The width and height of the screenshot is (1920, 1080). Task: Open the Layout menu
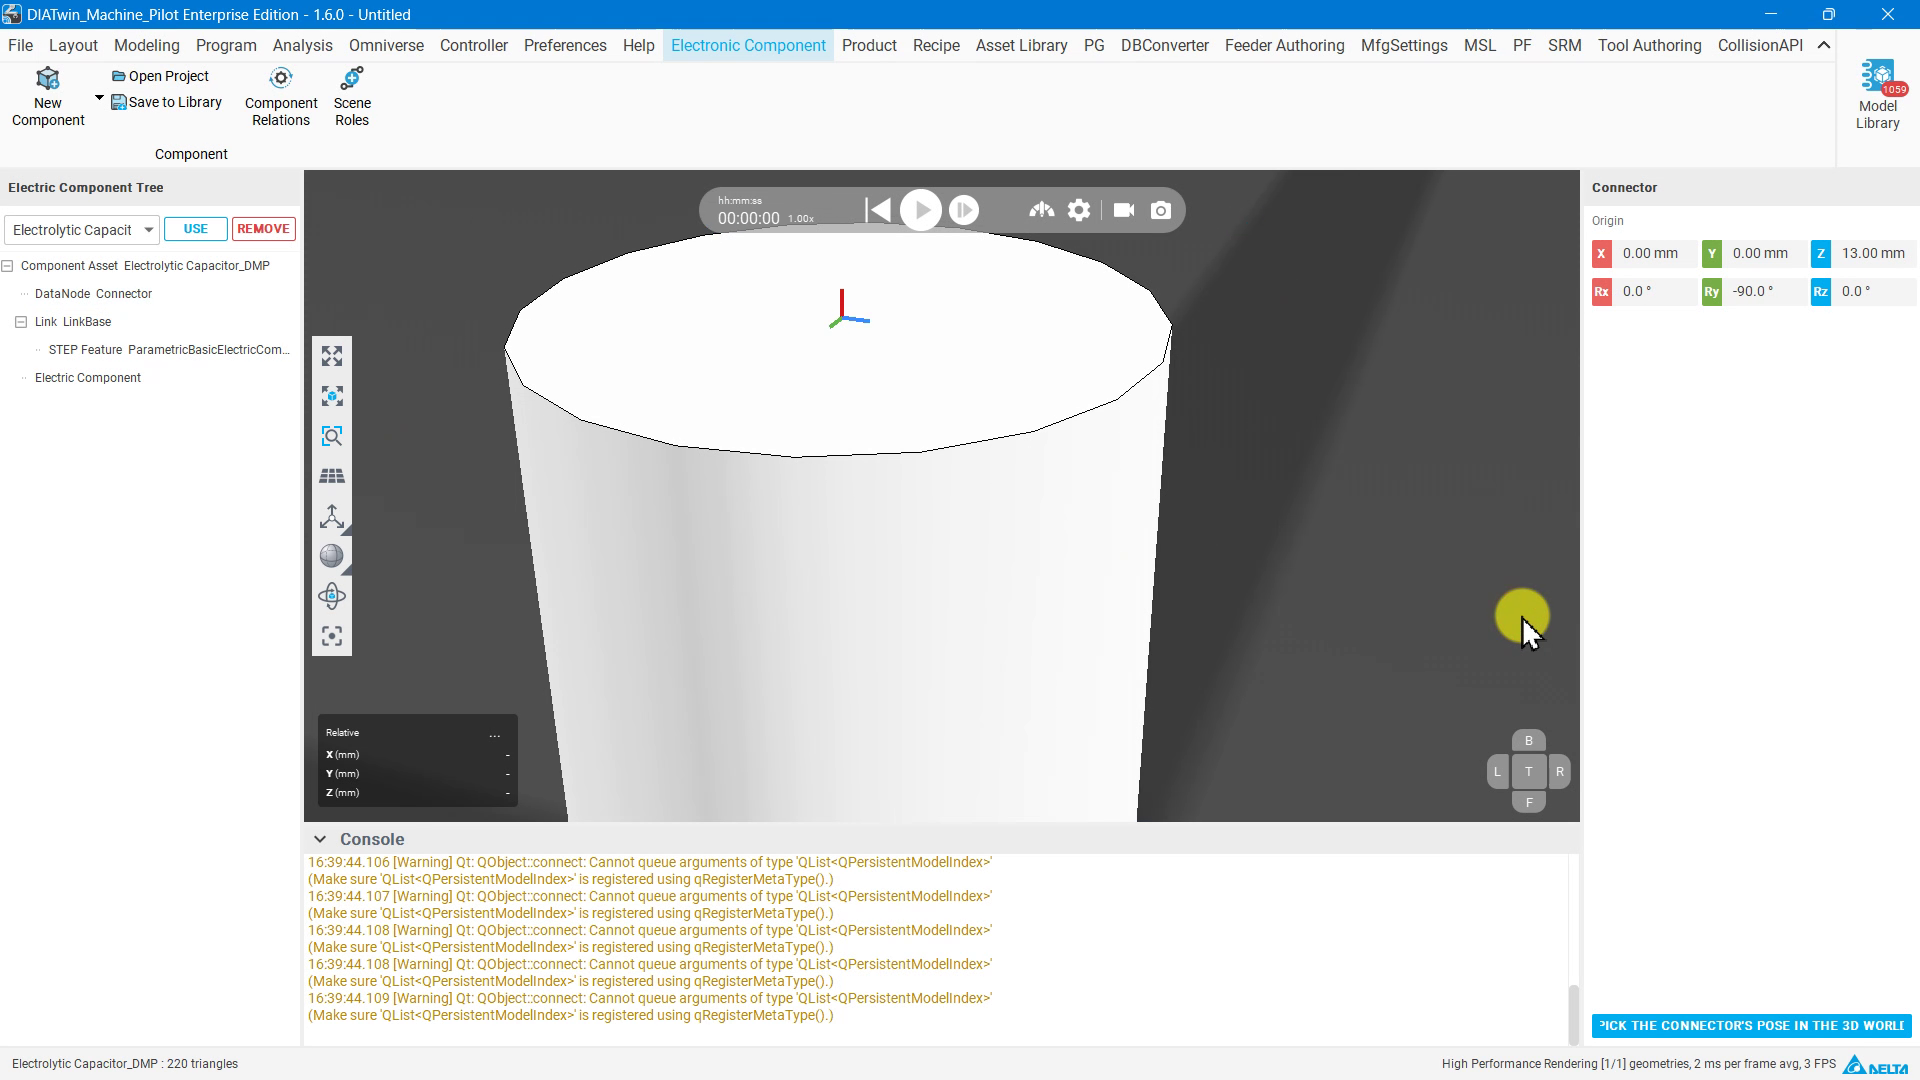(73, 45)
